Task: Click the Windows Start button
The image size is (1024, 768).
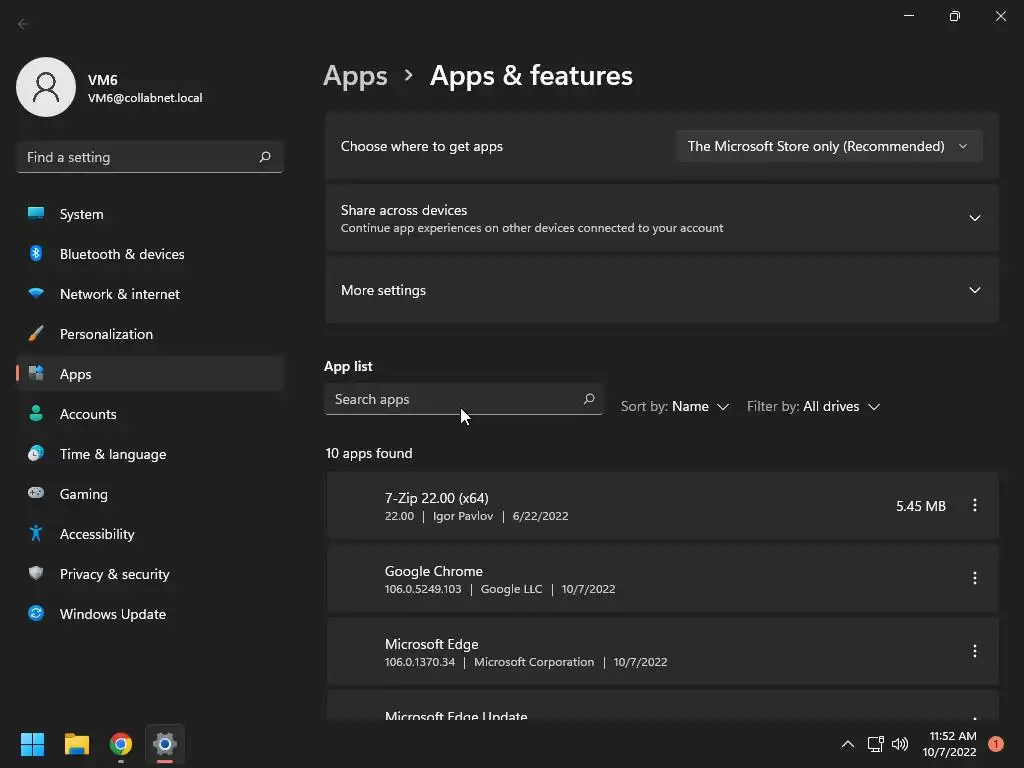Action: click(x=33, y=744)
